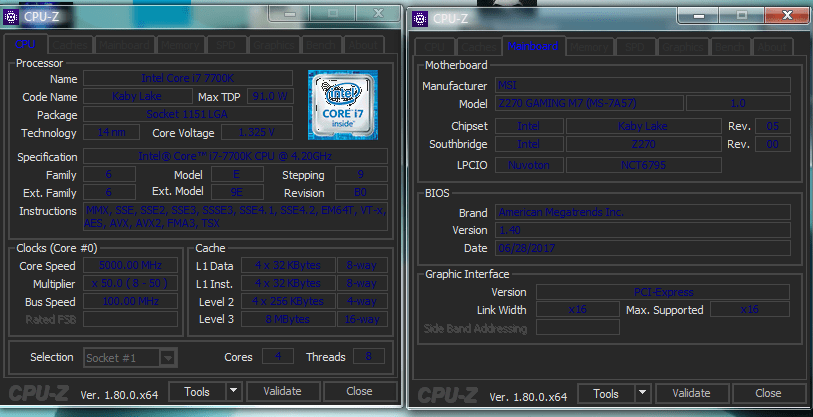
Task: Click Close button in right CPU-Z window
Action: click(768, 393)
